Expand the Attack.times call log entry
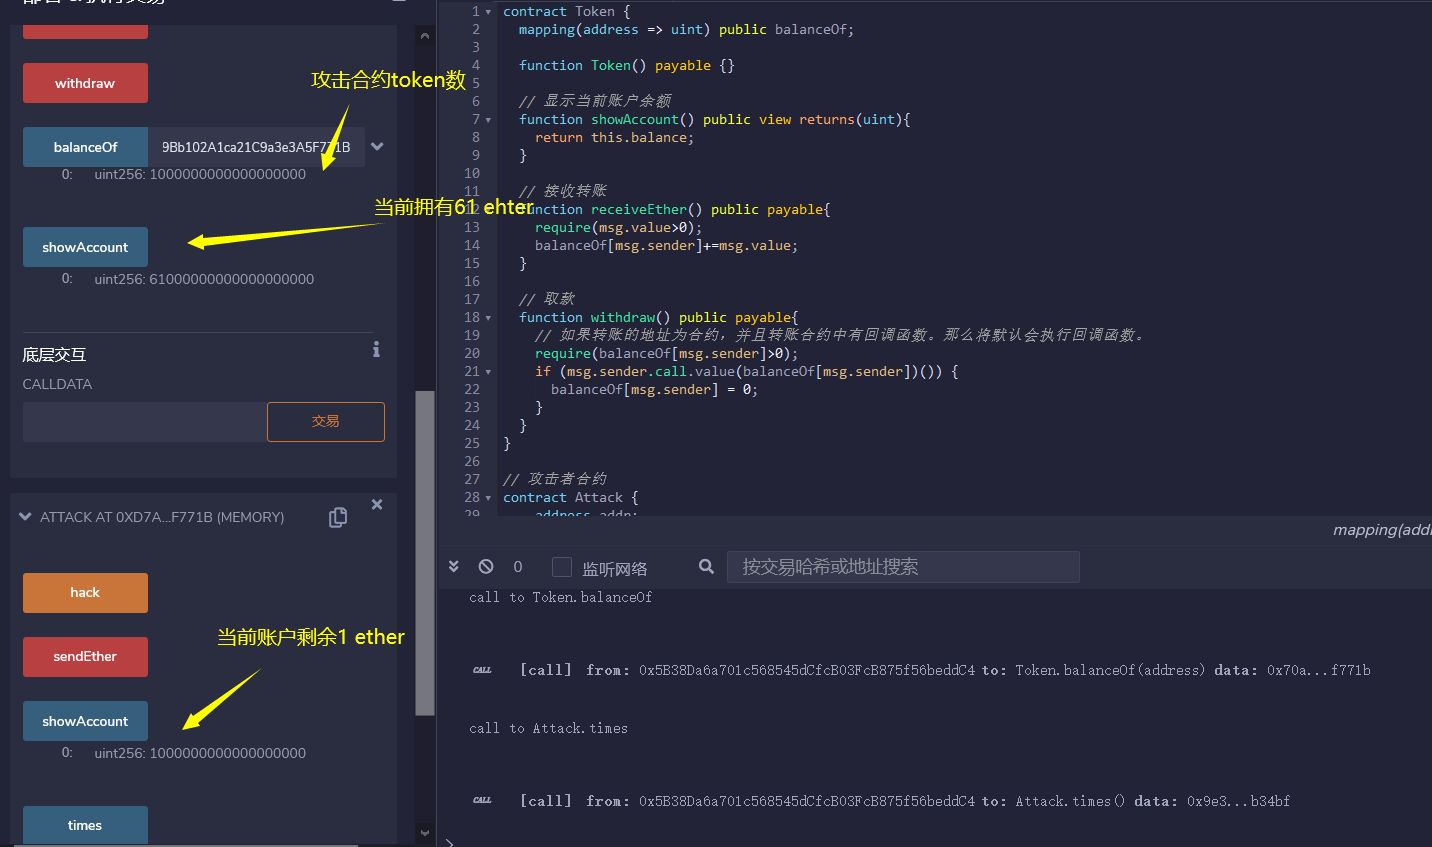This screenshot has height=847, width=1432. pyautogui.click(x=880, y=801)
